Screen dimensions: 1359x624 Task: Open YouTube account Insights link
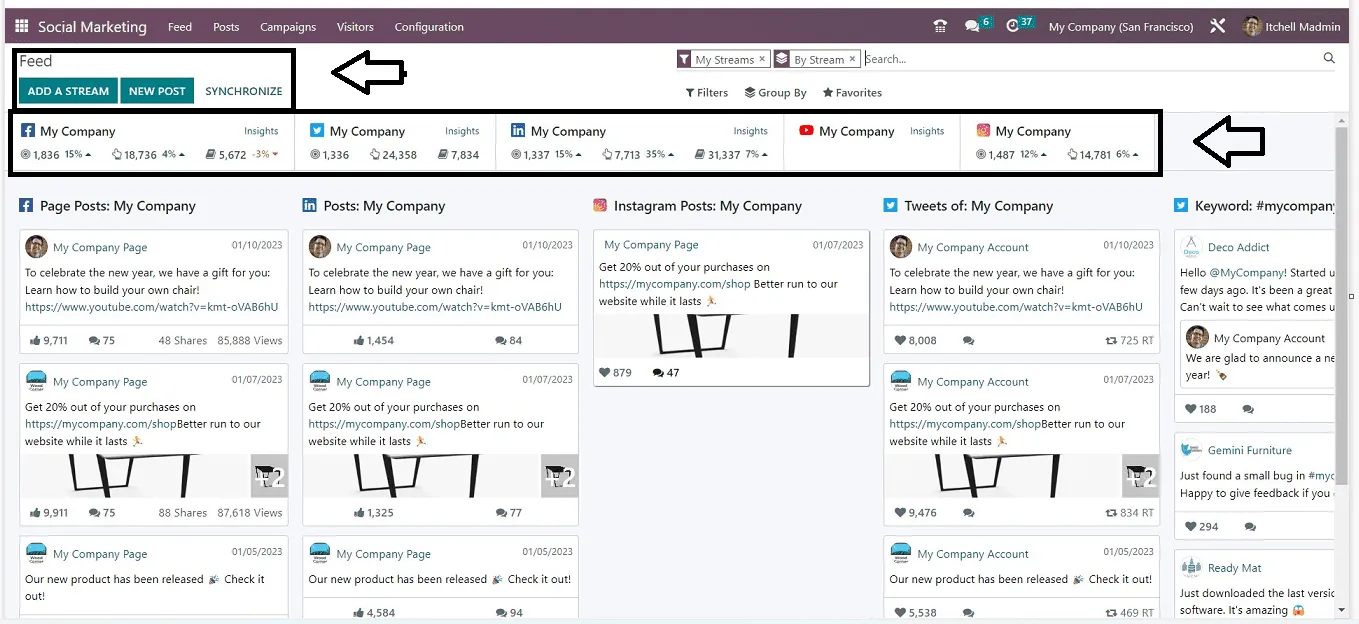[x=927, y=131]
